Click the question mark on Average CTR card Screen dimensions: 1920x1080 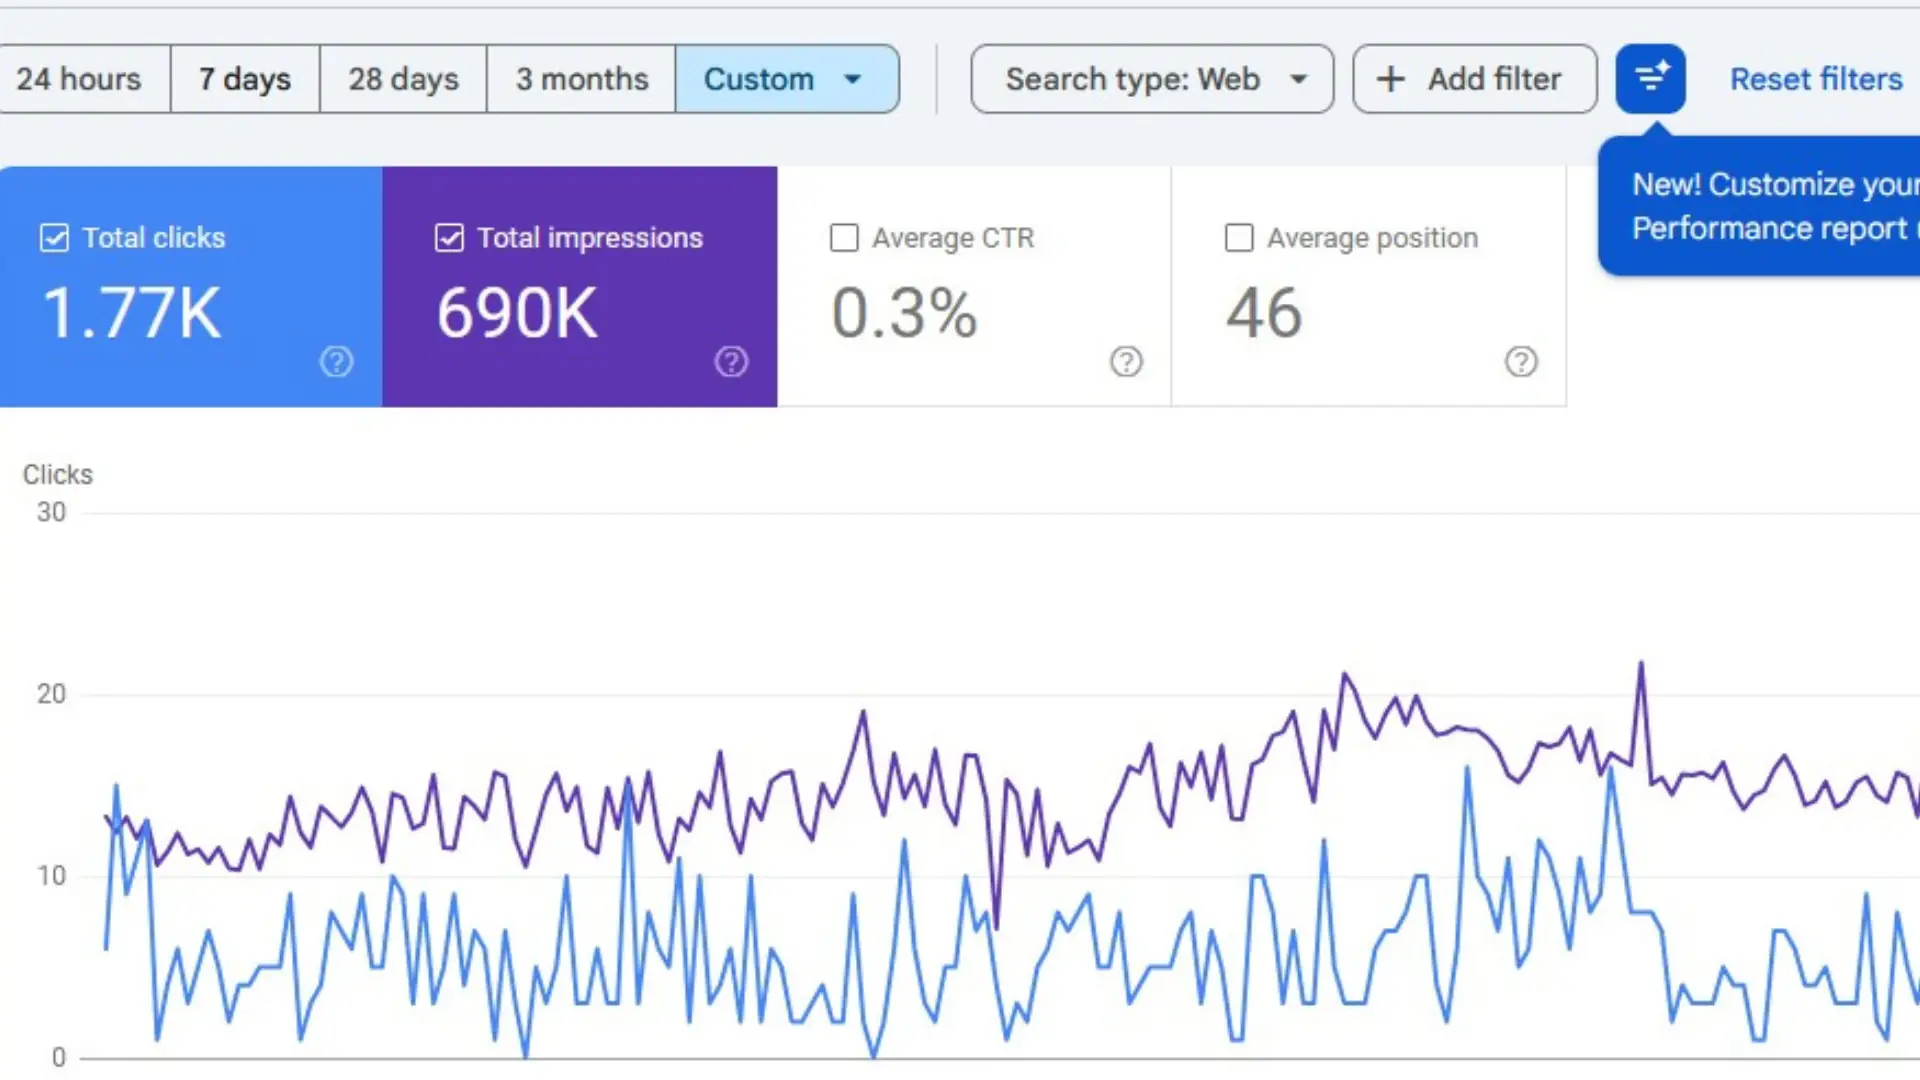pos(1126,362)
